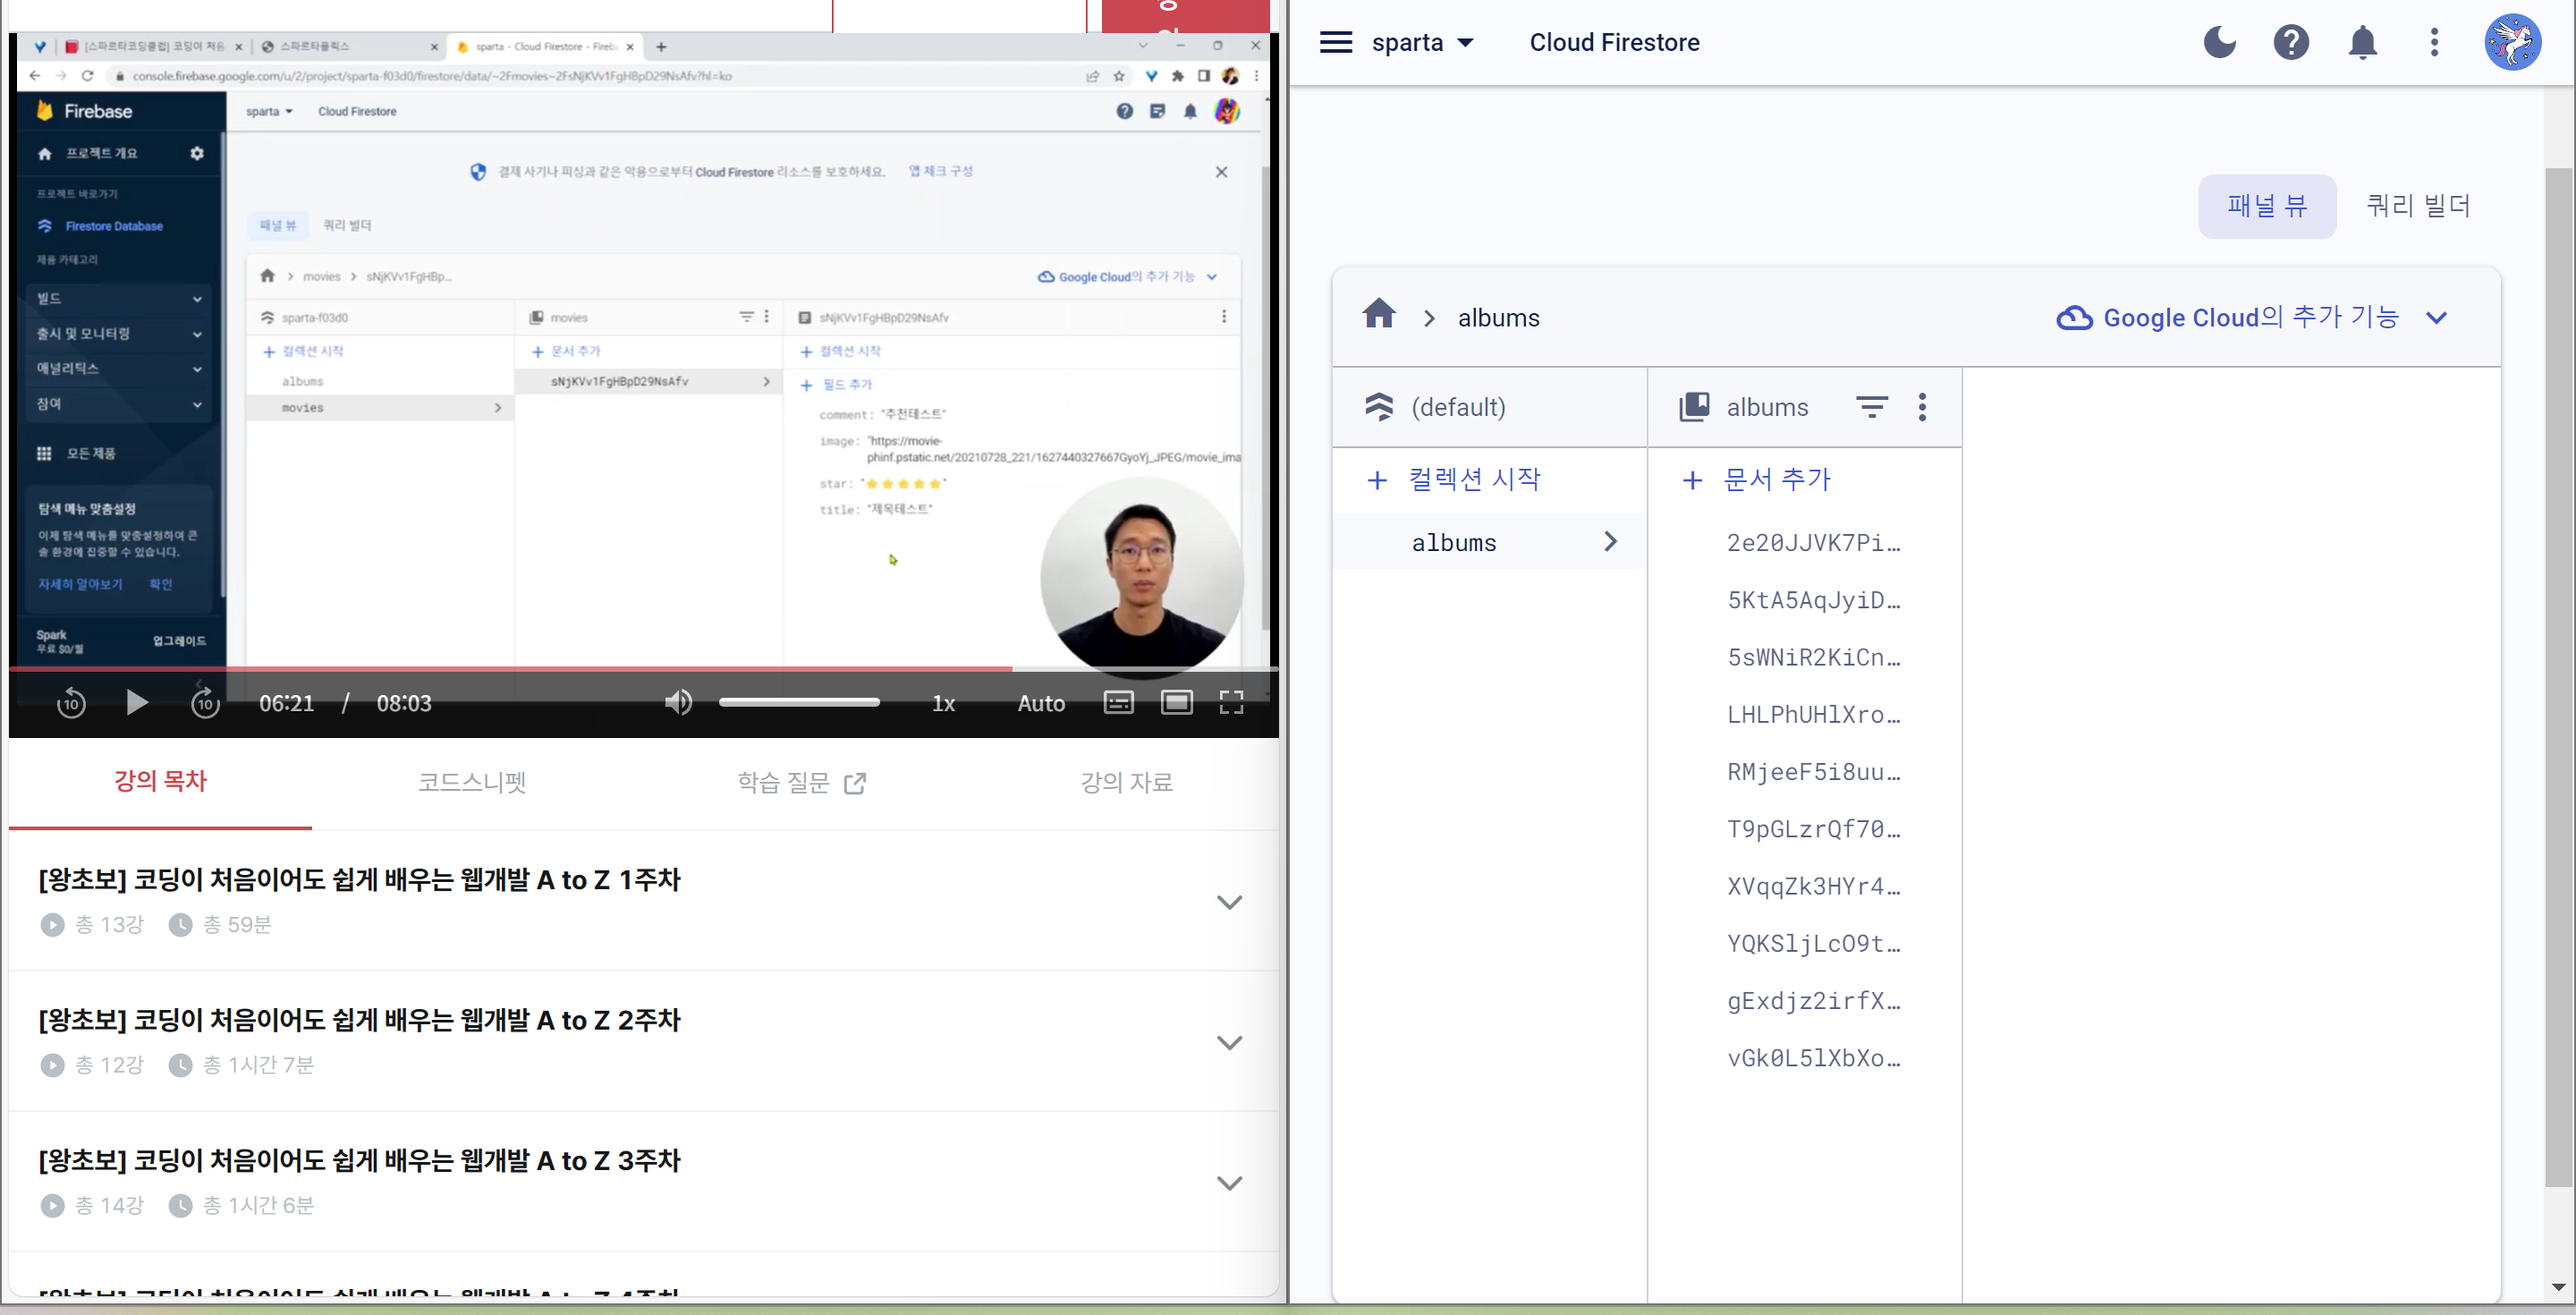Viewport: 2576px width, 1315px height.
Task: Switch to the 쿼리 빌더 tab
Action: coord(2418,206)
